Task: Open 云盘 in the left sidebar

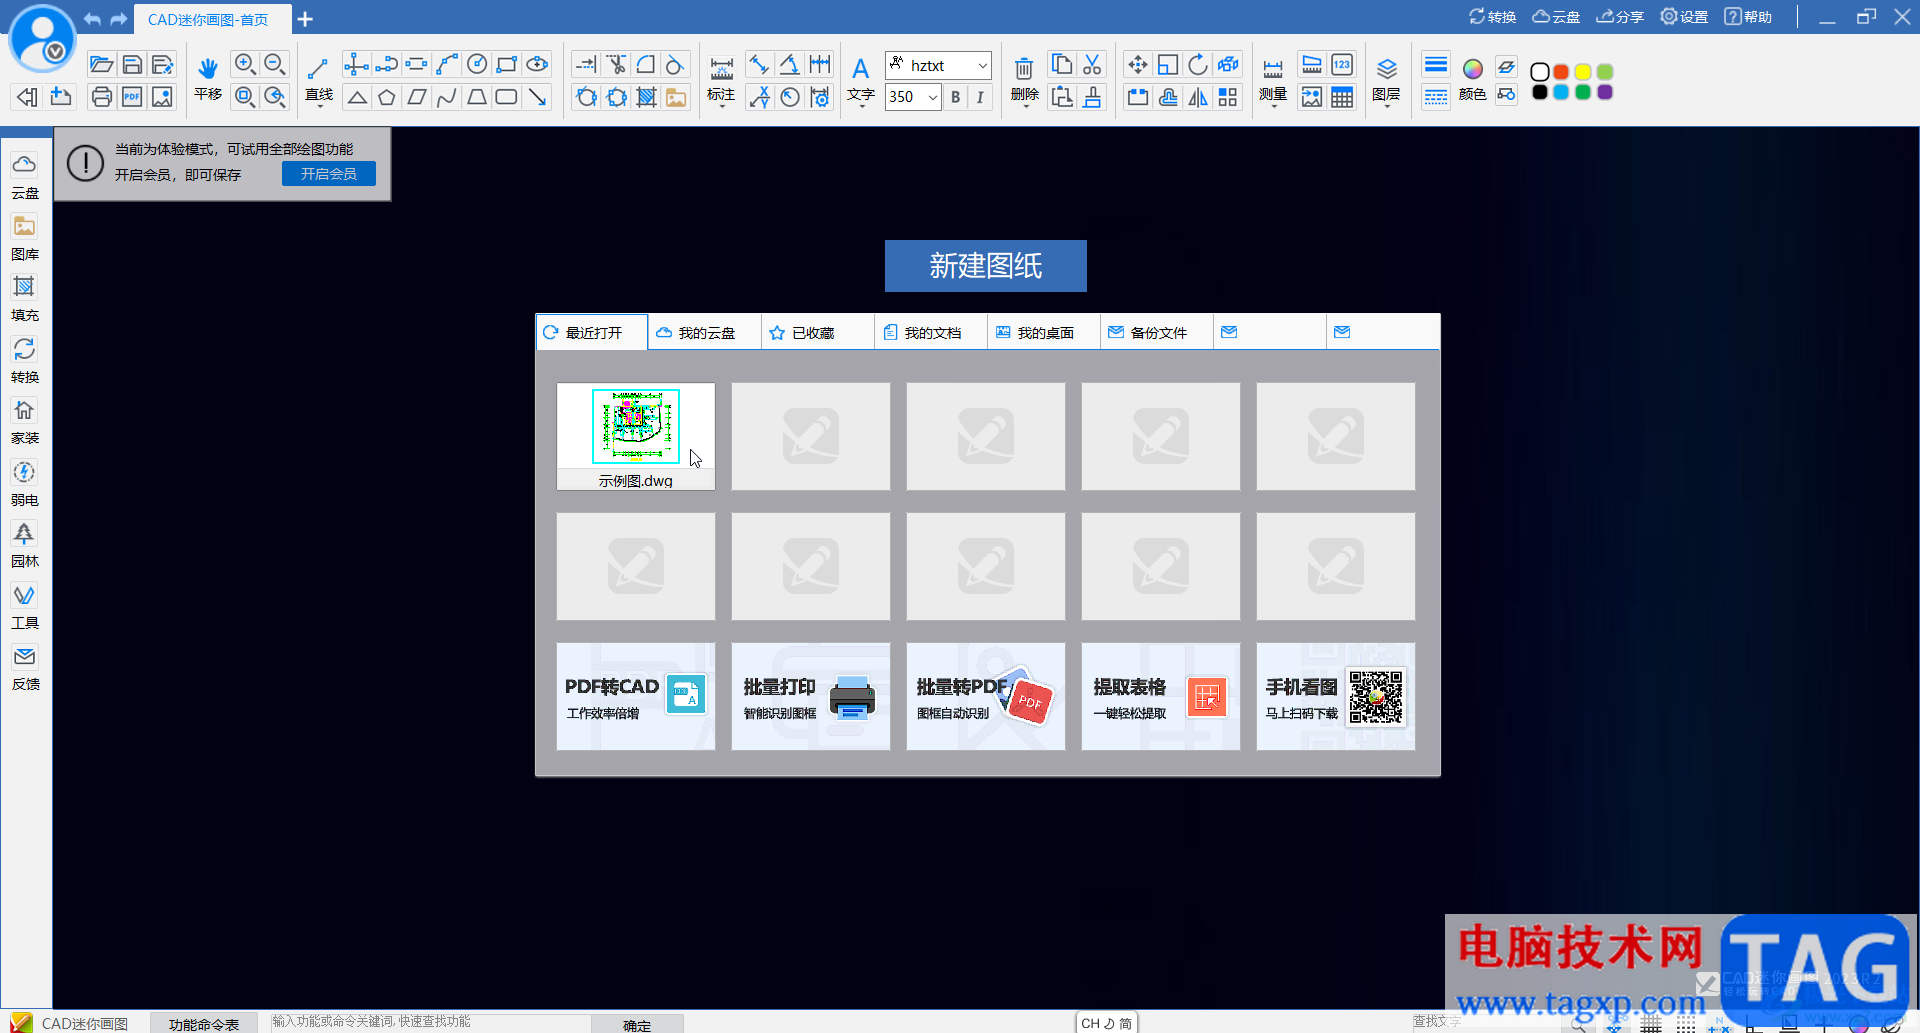Action: point(25,176)
